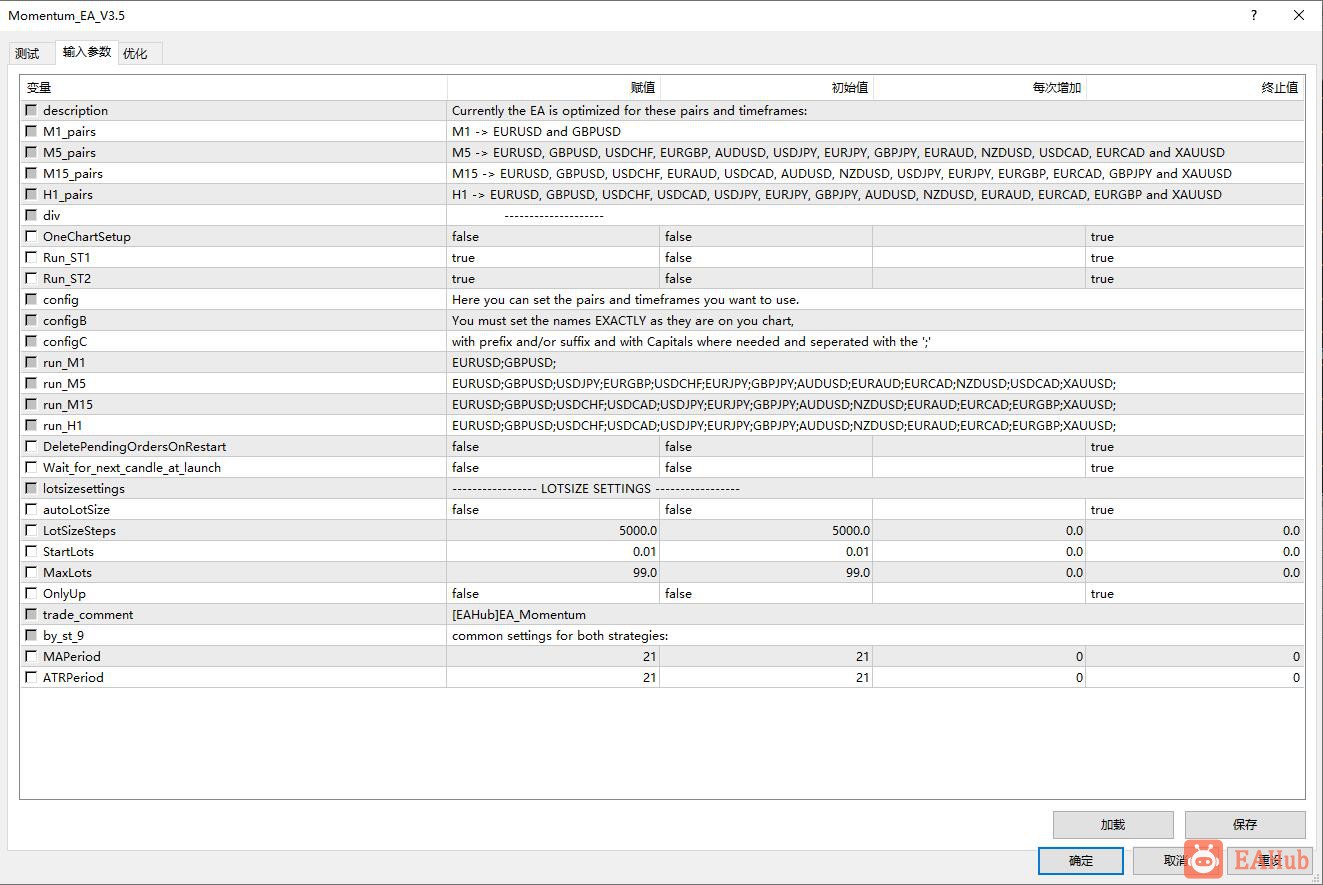This screenshot has height=885, width=1323.
Task: Select the run_M1 value EURUSD;GBPUSD;
Action: 504,362
